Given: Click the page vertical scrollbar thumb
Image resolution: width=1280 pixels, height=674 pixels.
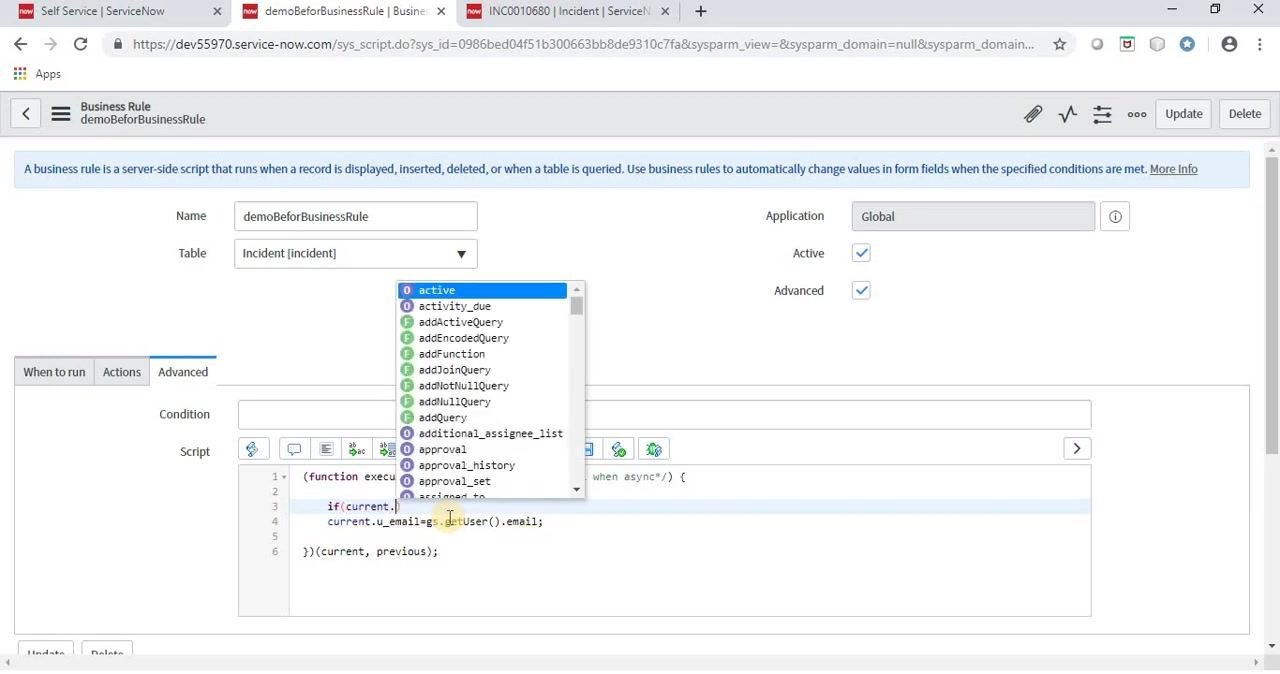Looking at the screenshot, I should coord(1272,303).
